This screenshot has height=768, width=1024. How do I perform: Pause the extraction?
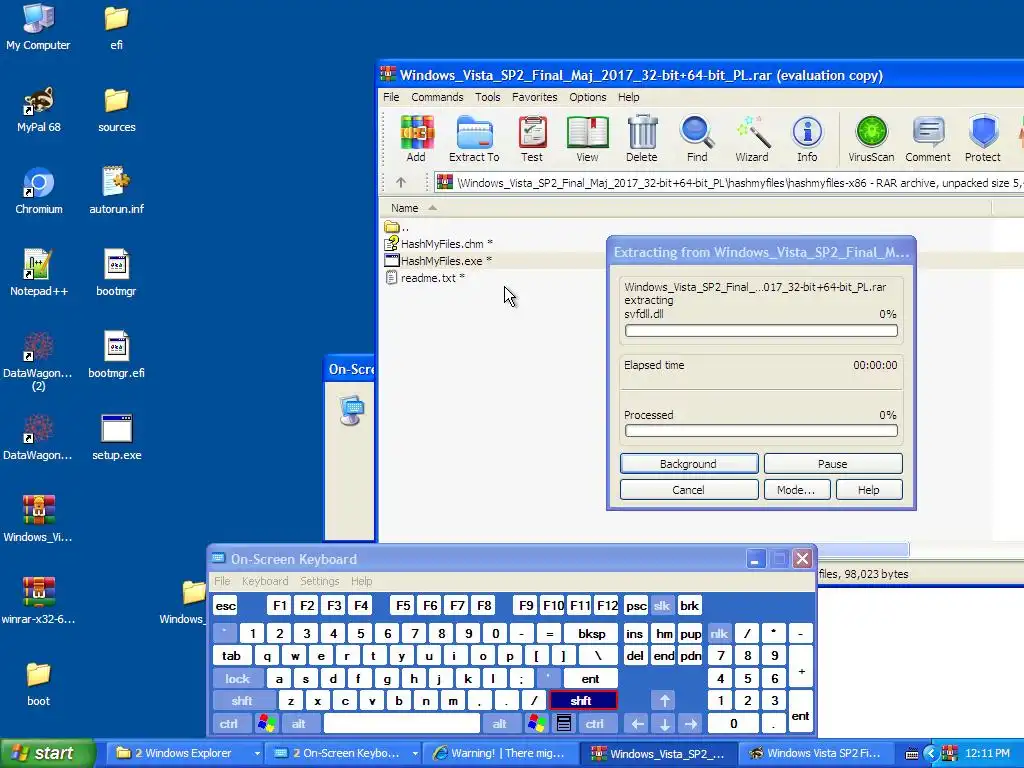(x=833, y=464)
